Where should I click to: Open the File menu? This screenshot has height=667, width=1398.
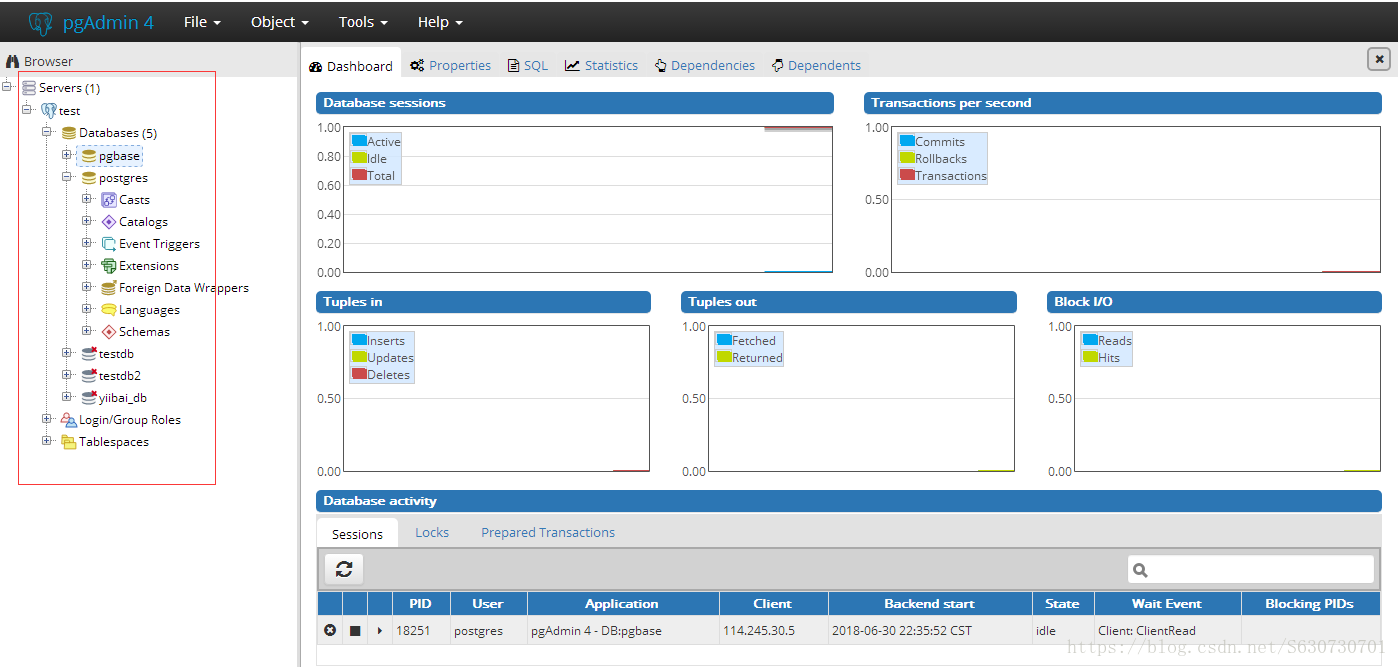coord(202,22)
